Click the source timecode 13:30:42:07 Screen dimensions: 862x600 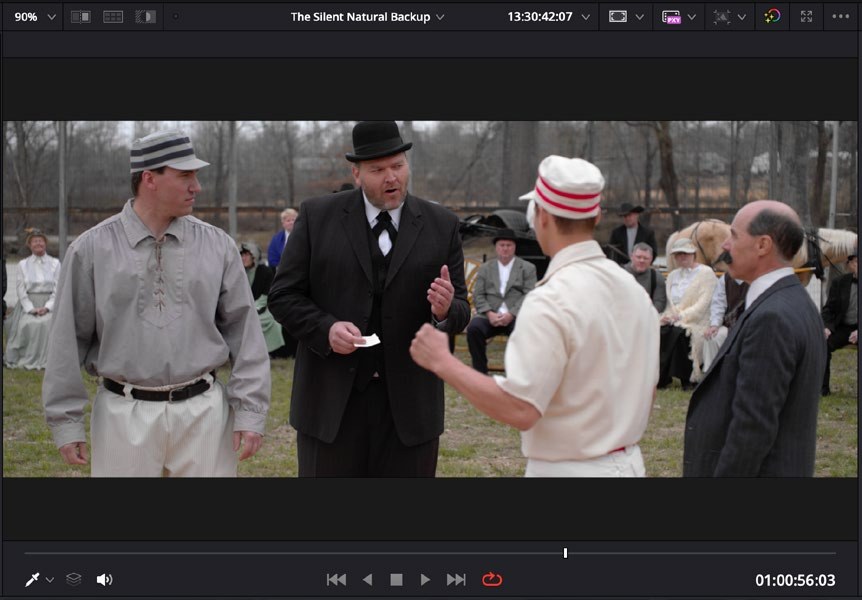point(540,17)
